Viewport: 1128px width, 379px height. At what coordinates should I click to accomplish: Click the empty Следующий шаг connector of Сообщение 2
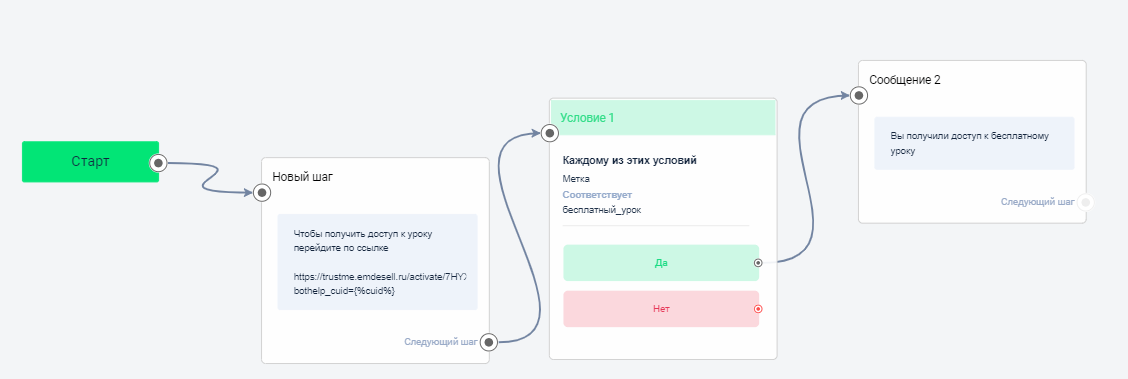pyautogui.click(x=1085, y=202)
